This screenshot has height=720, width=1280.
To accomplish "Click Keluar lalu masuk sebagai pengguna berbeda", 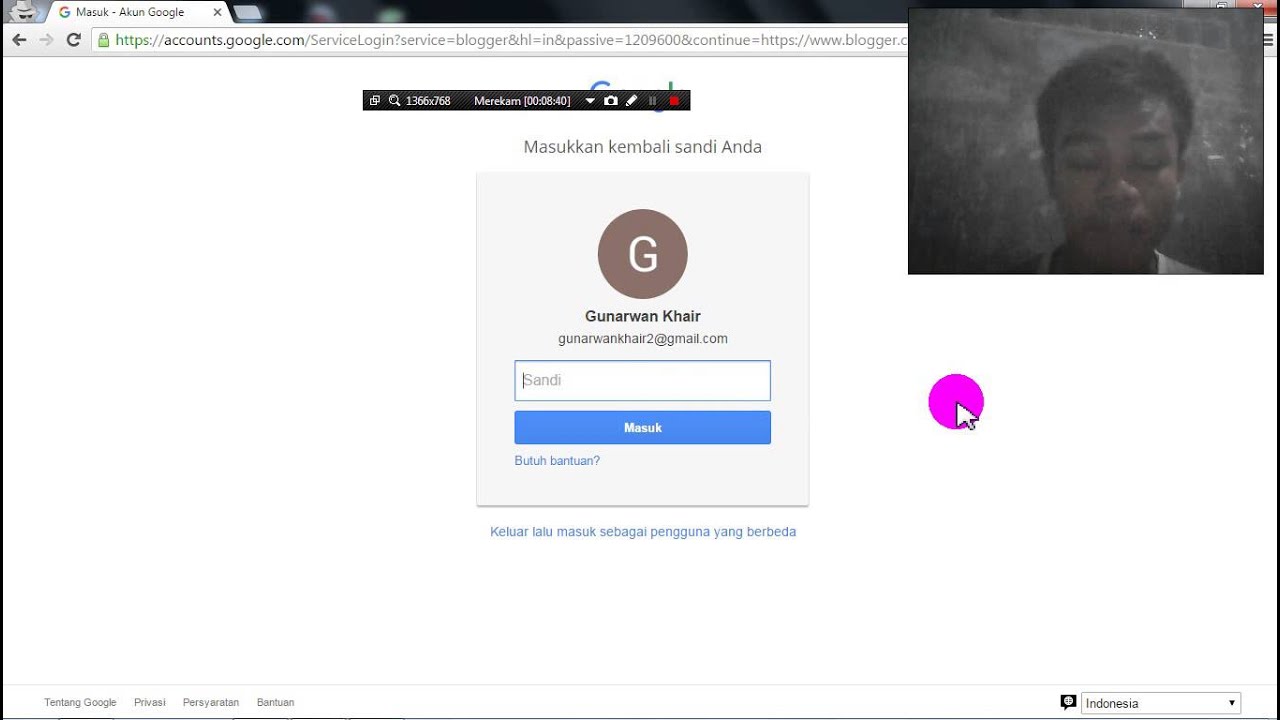I will pyautogui.click(x=643, y=532).
